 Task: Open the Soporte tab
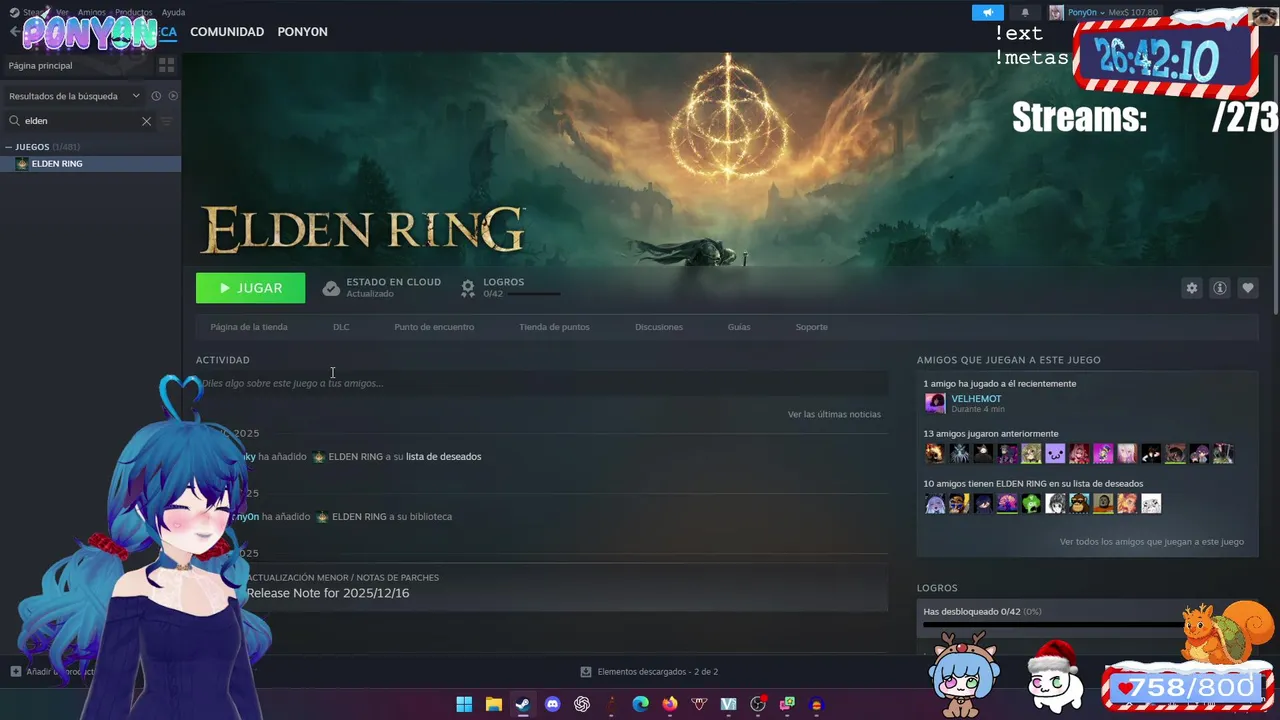tap(811, 327)
